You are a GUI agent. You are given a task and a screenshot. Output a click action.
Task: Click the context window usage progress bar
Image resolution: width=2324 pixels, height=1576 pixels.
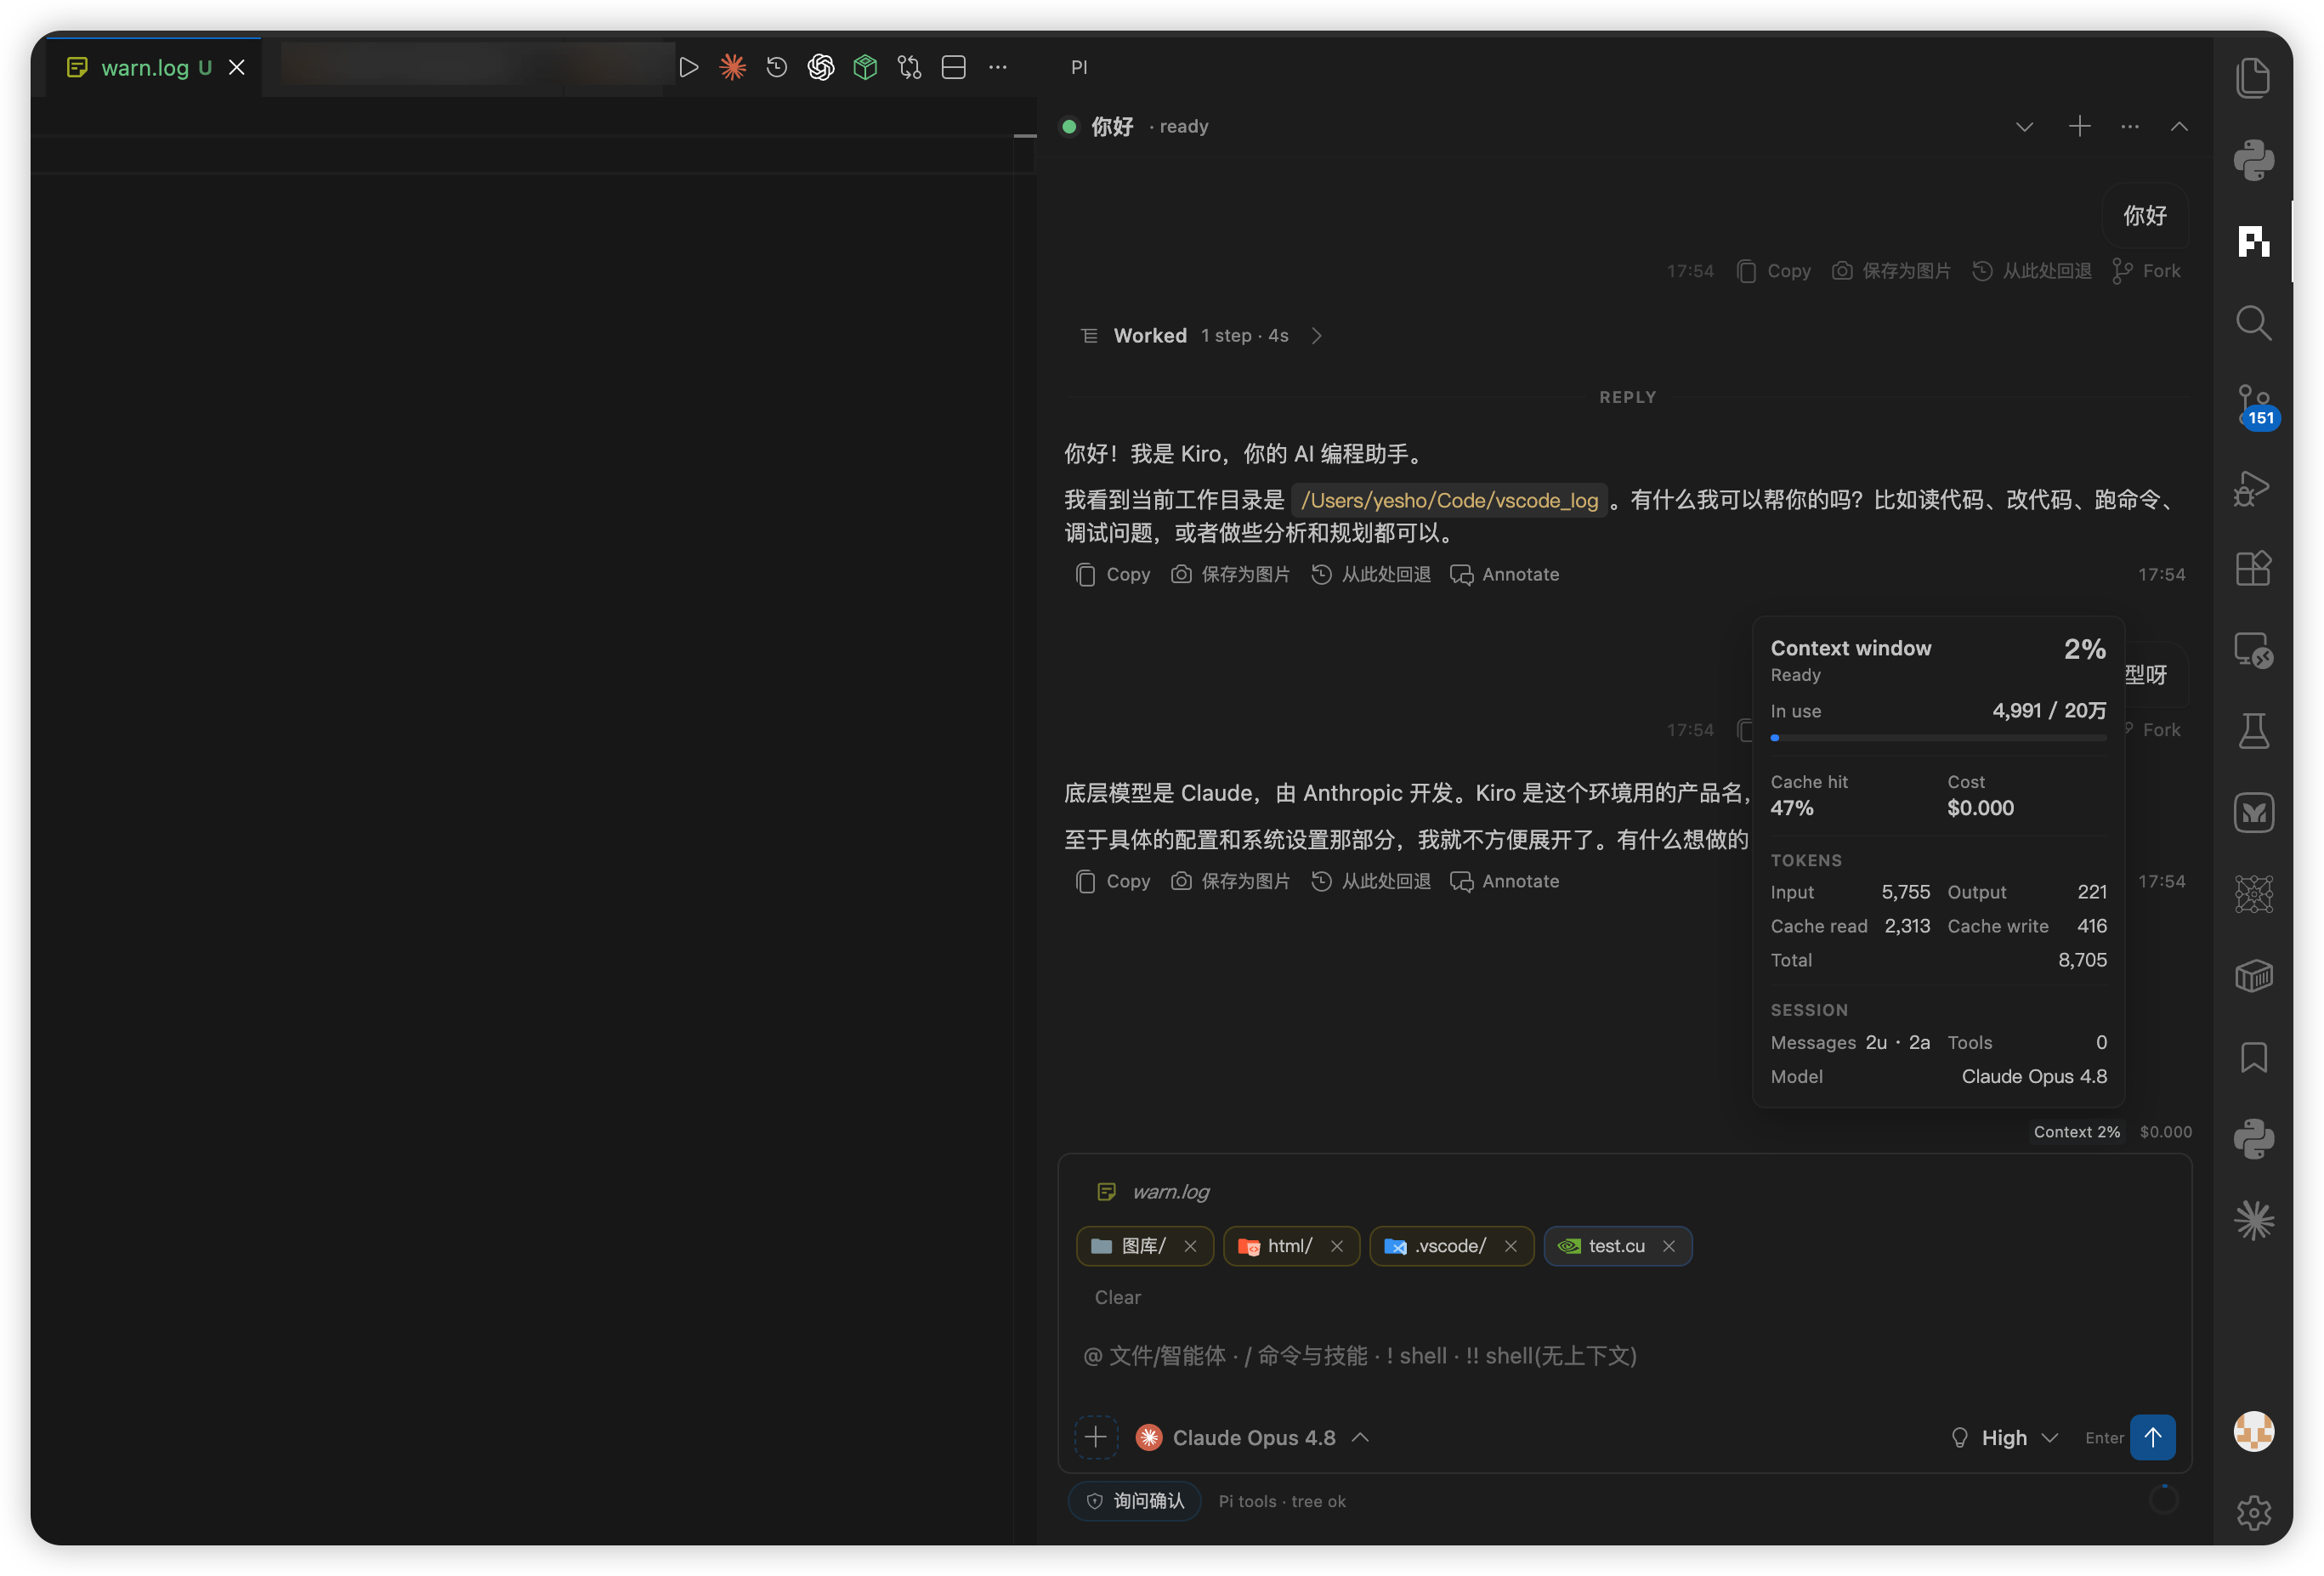click(x=1938, y=738)
